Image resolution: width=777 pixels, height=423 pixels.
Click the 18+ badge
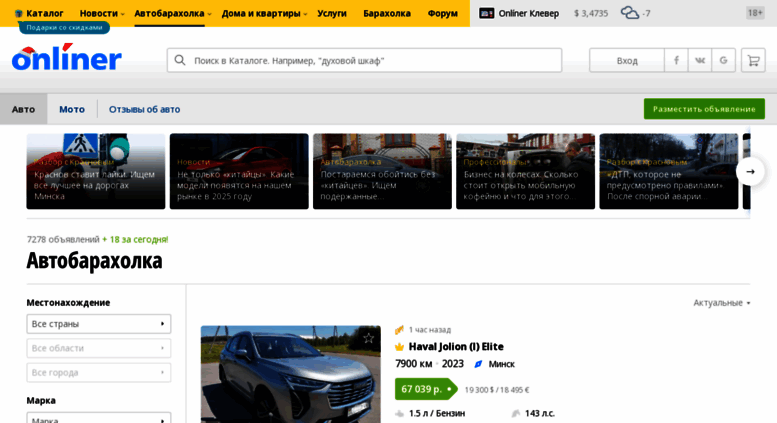[x=755, y=13]
